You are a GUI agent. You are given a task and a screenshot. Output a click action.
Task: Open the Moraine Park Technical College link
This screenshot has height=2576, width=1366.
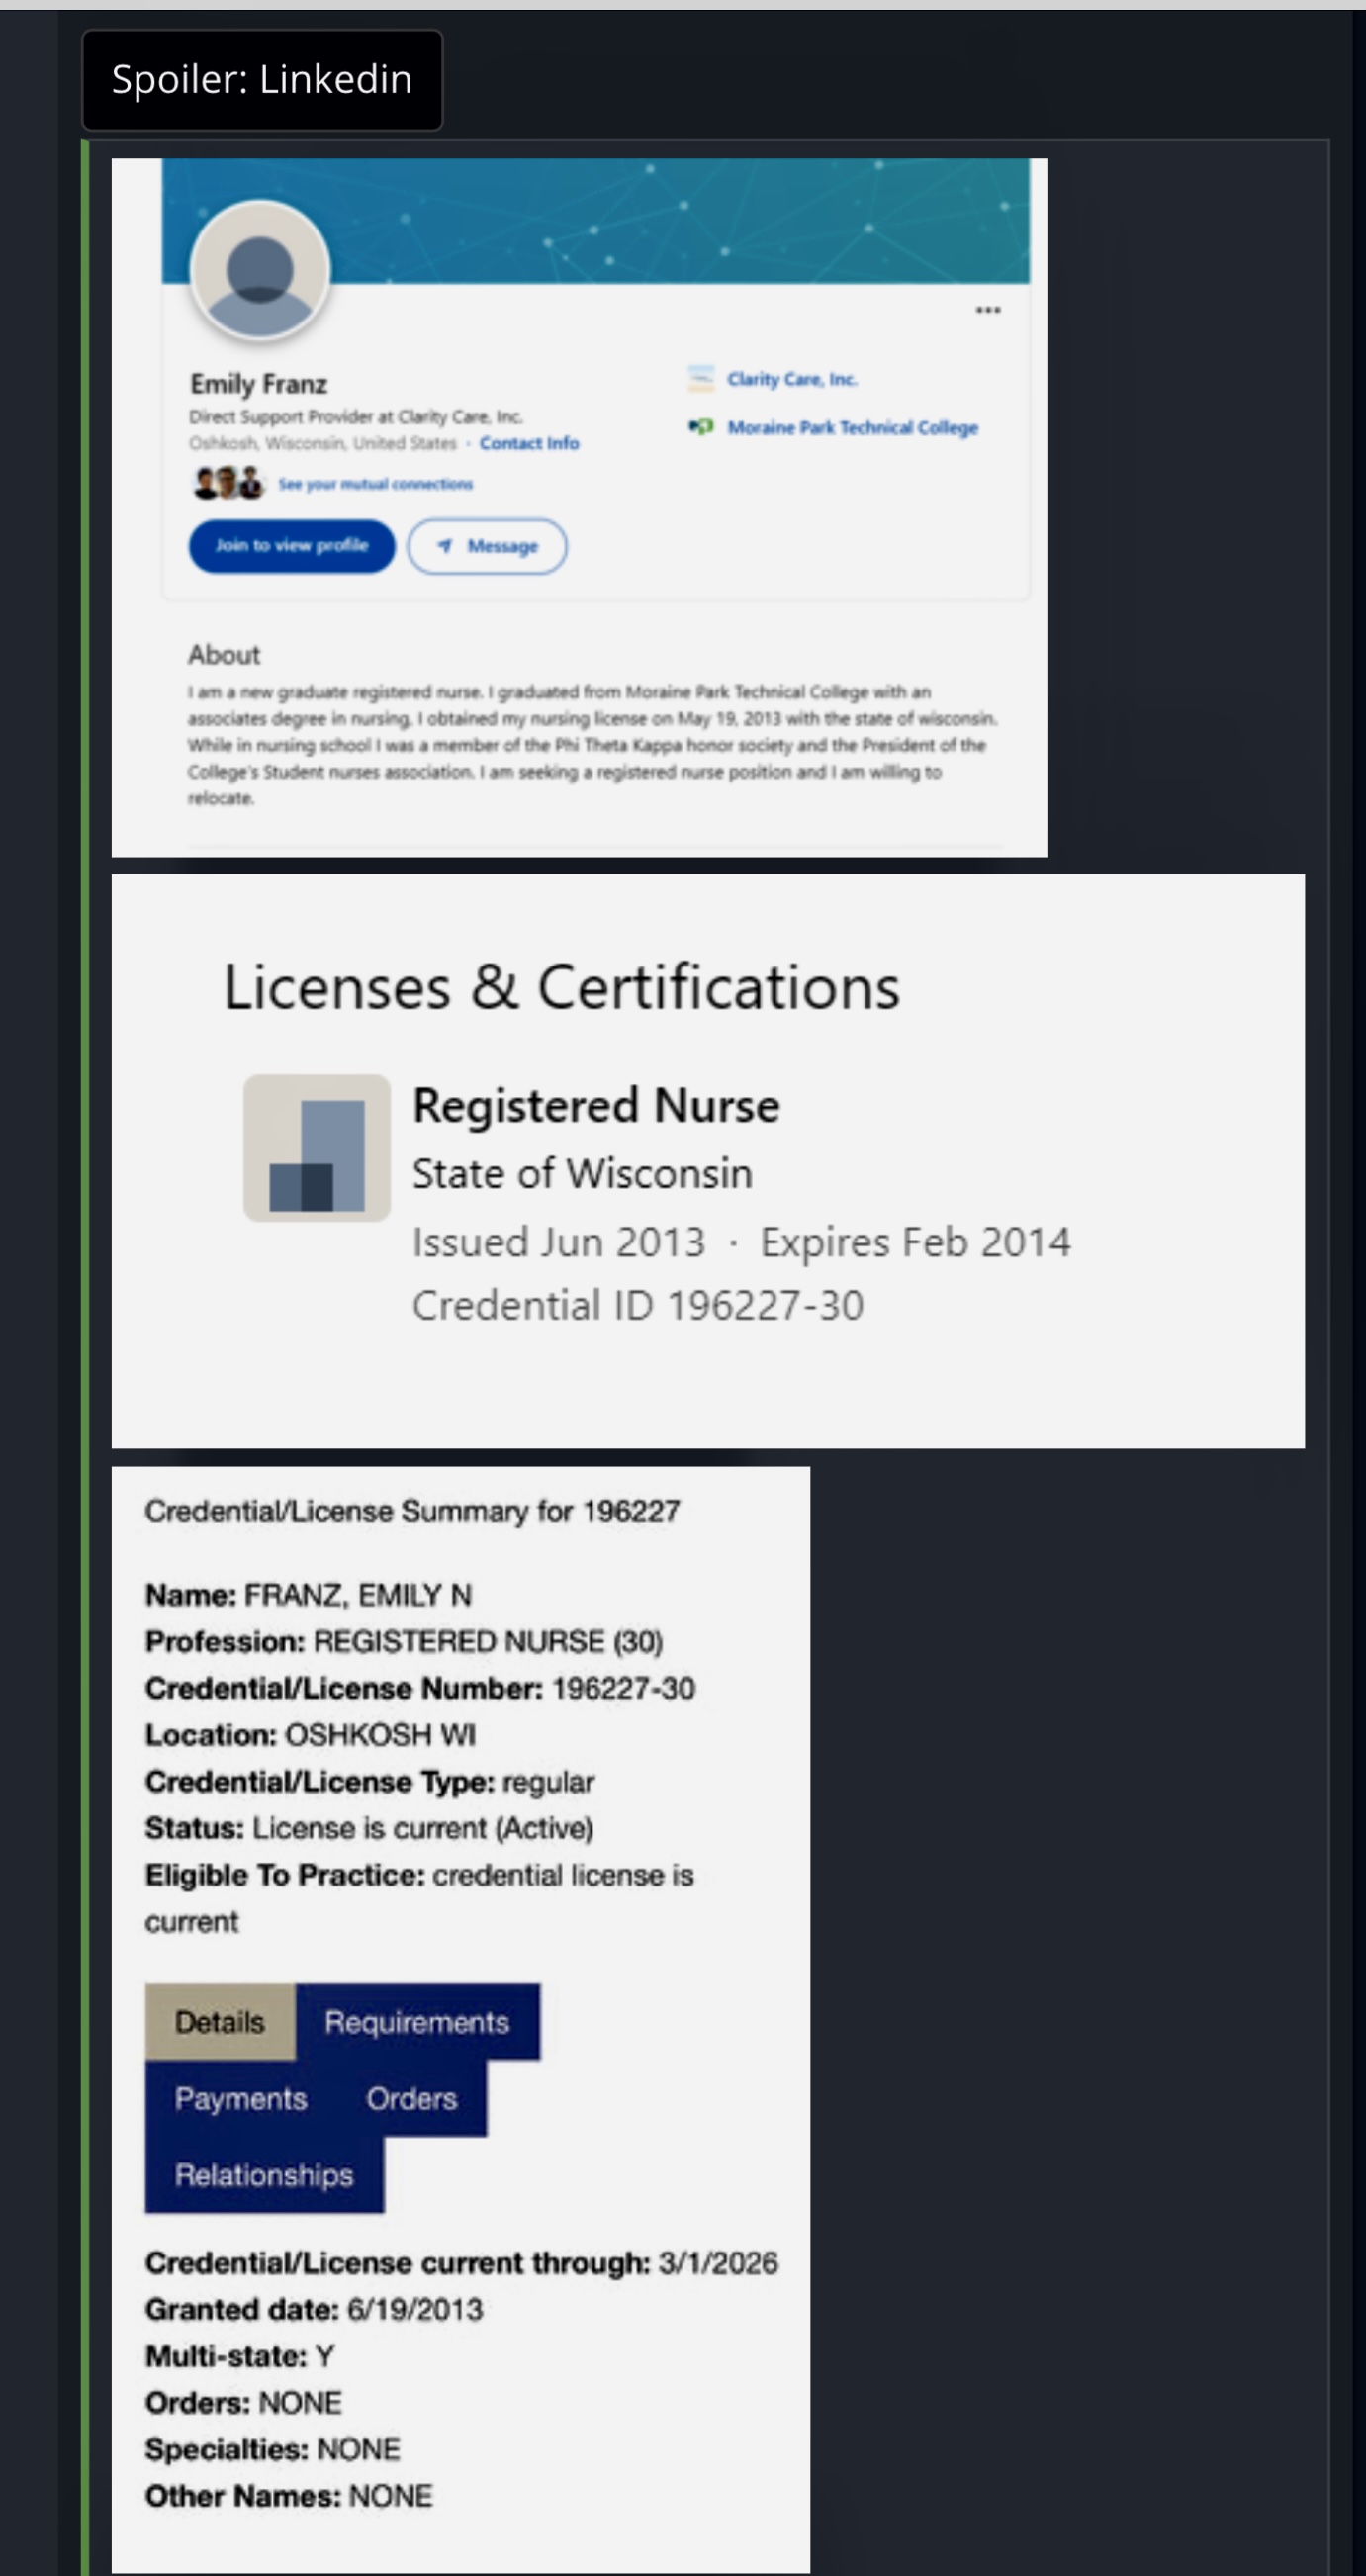pos(852,428)
